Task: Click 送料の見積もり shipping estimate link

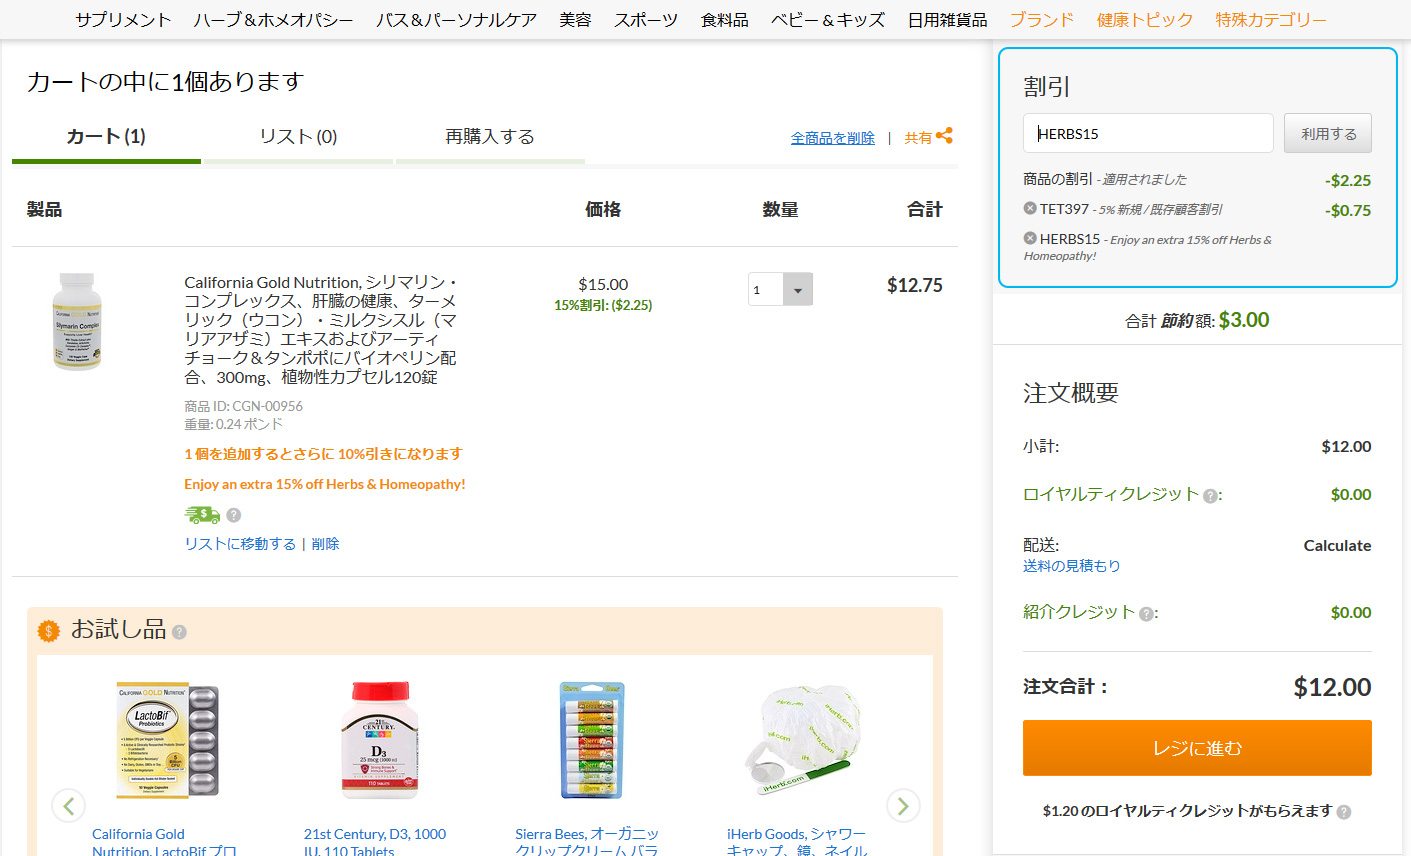Action: point(1072,566)
